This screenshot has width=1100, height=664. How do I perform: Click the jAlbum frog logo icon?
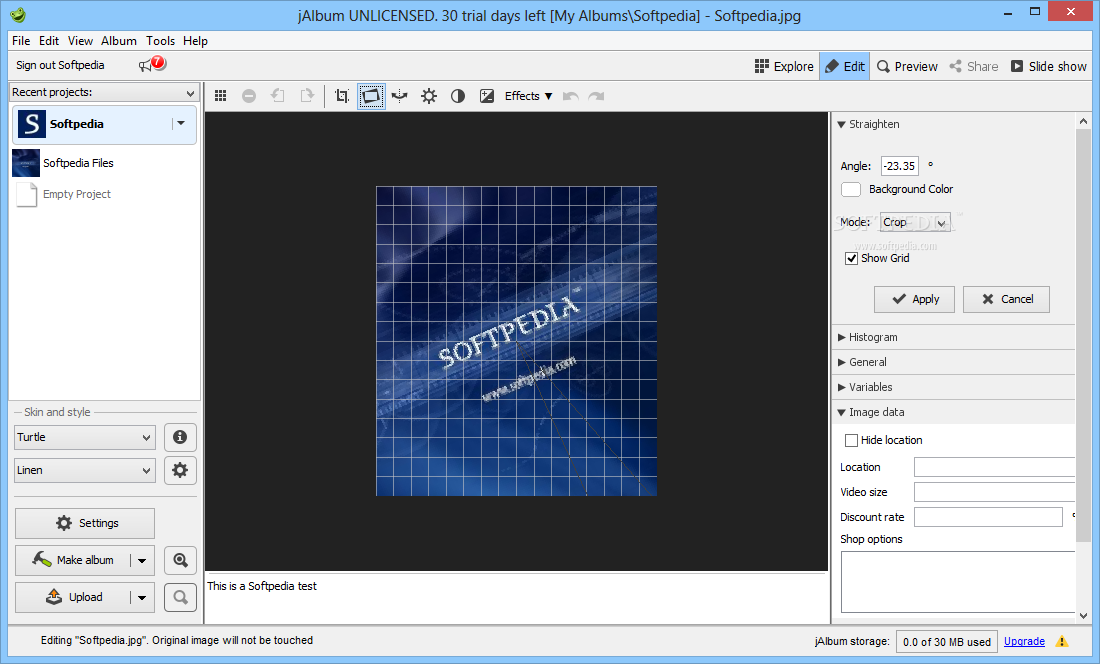tap(18, 15)
